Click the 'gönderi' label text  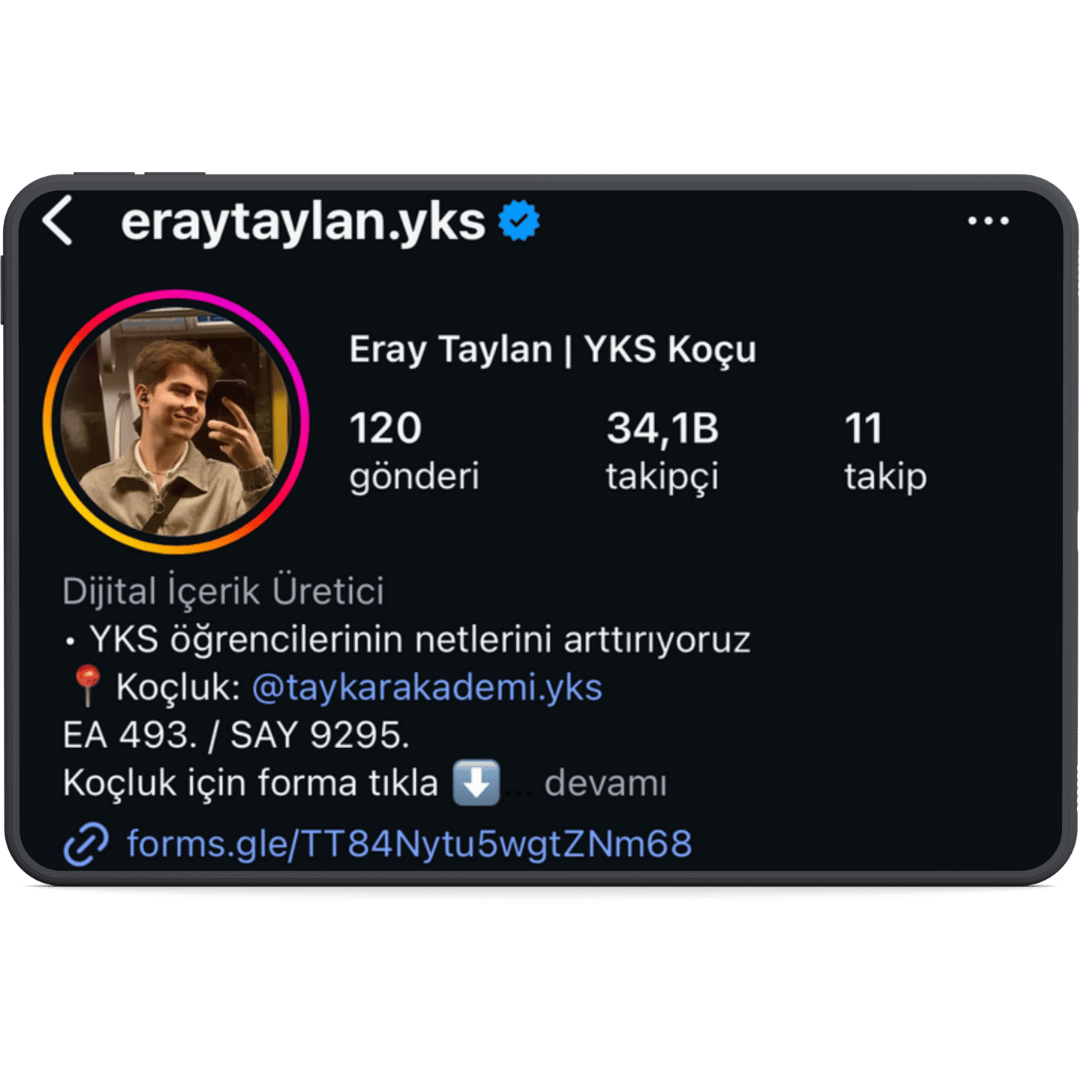414,477
